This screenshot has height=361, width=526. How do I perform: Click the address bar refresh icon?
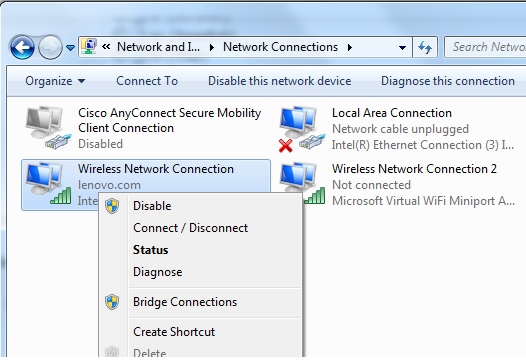click(x=425, y=47)
